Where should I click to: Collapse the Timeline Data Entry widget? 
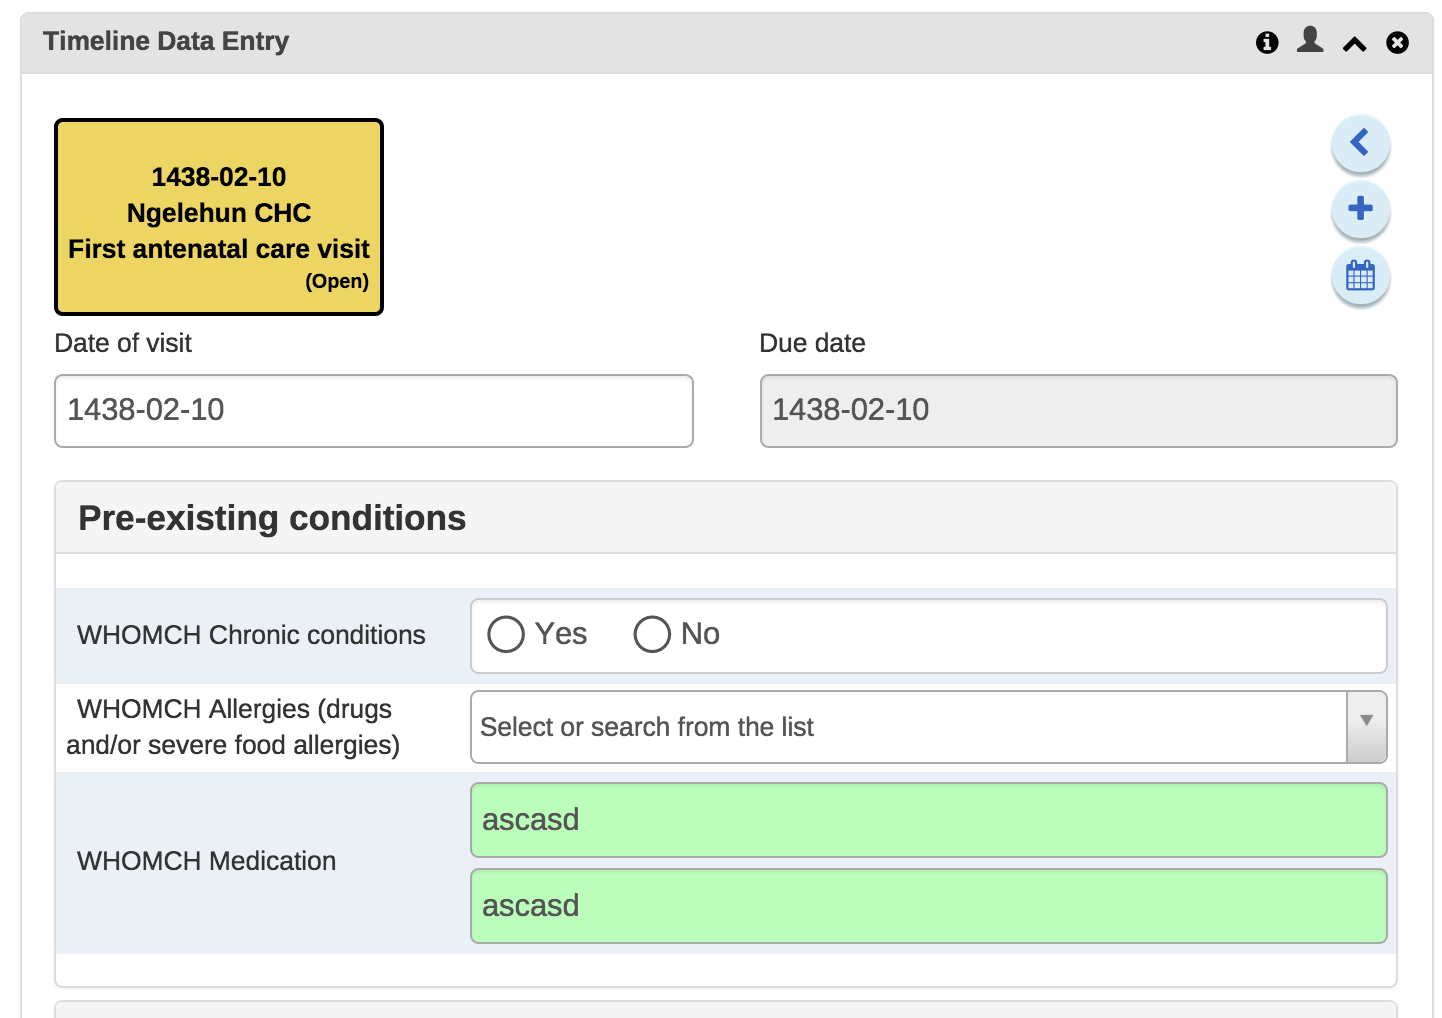1354,43
